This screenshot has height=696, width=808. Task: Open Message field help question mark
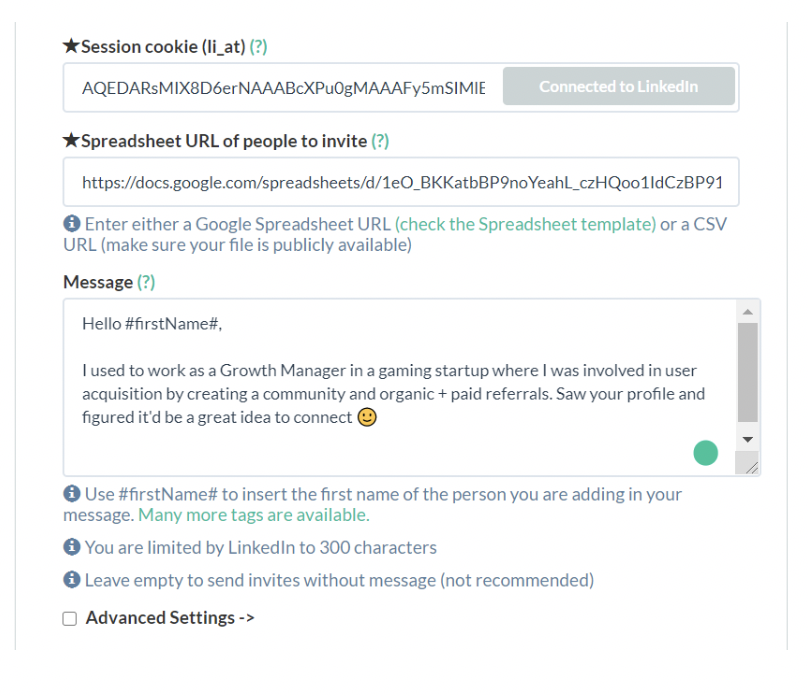point(146,282)
